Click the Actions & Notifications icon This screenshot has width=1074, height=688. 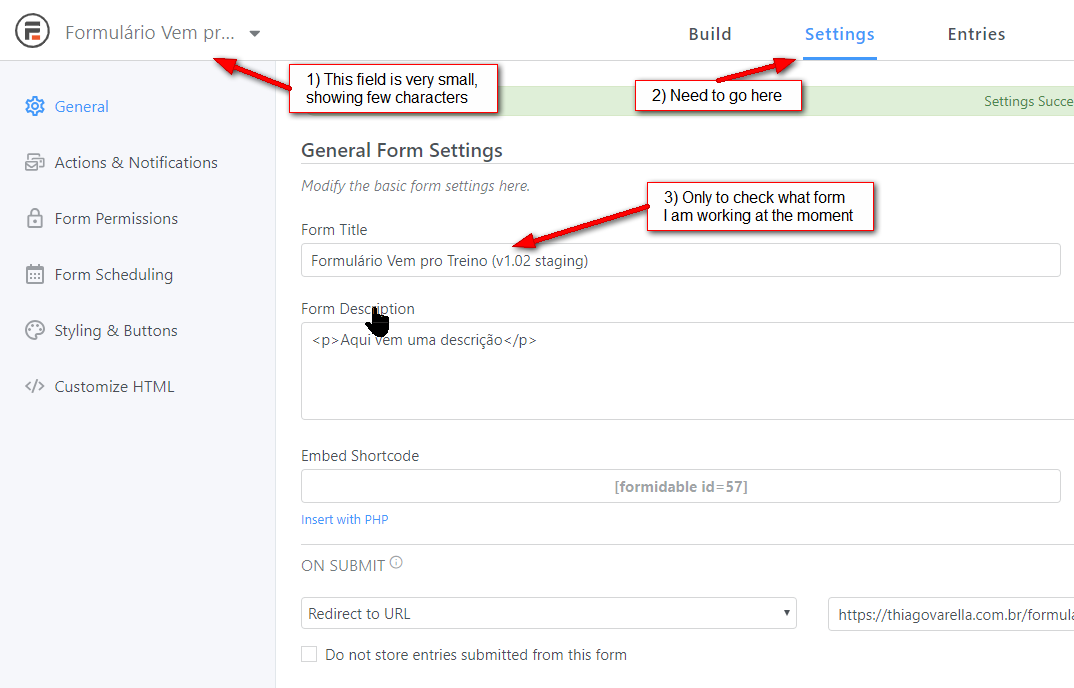click(35, 163)
